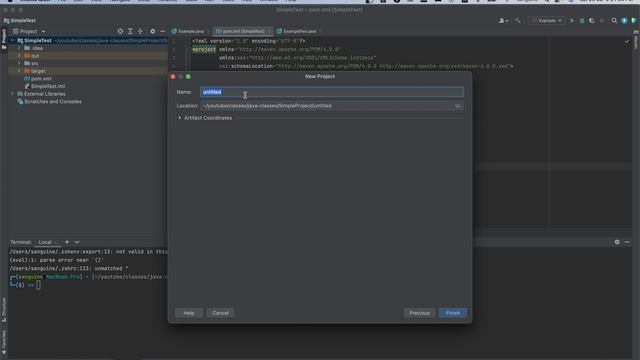Image resolution: width=640 pixels, height=360 pixels.
Task: Expand the target folder
Action: (19, 71)
